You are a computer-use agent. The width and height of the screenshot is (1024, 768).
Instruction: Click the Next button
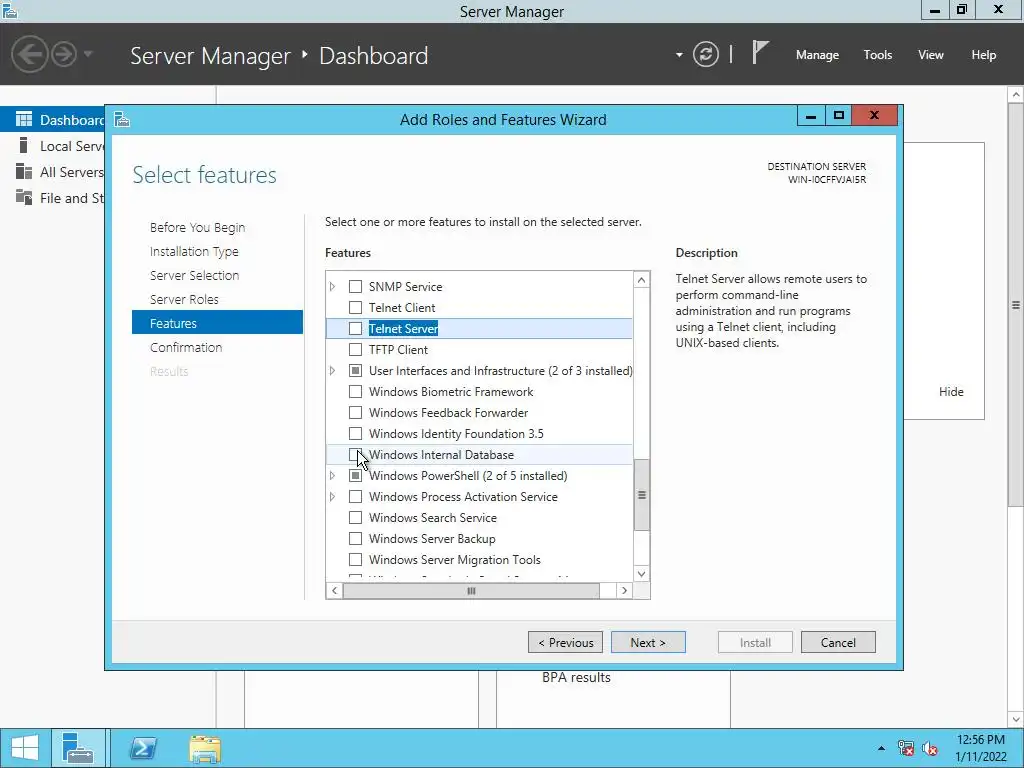pyautogui.click(x=648, y=642)
